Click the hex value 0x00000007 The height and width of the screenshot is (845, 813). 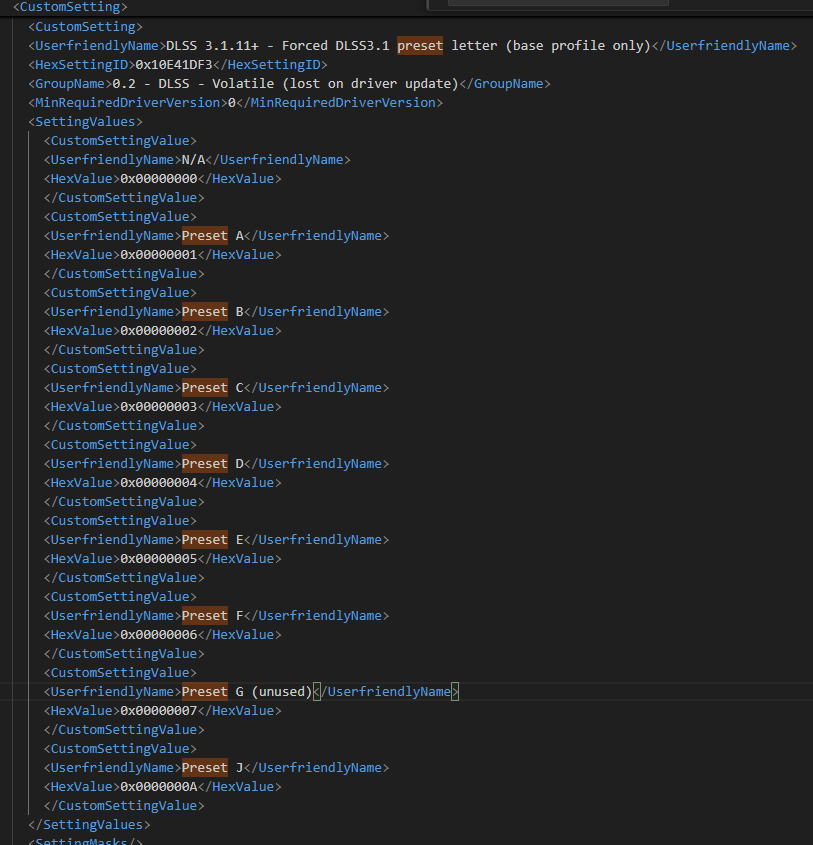click(x=159, y=710)
